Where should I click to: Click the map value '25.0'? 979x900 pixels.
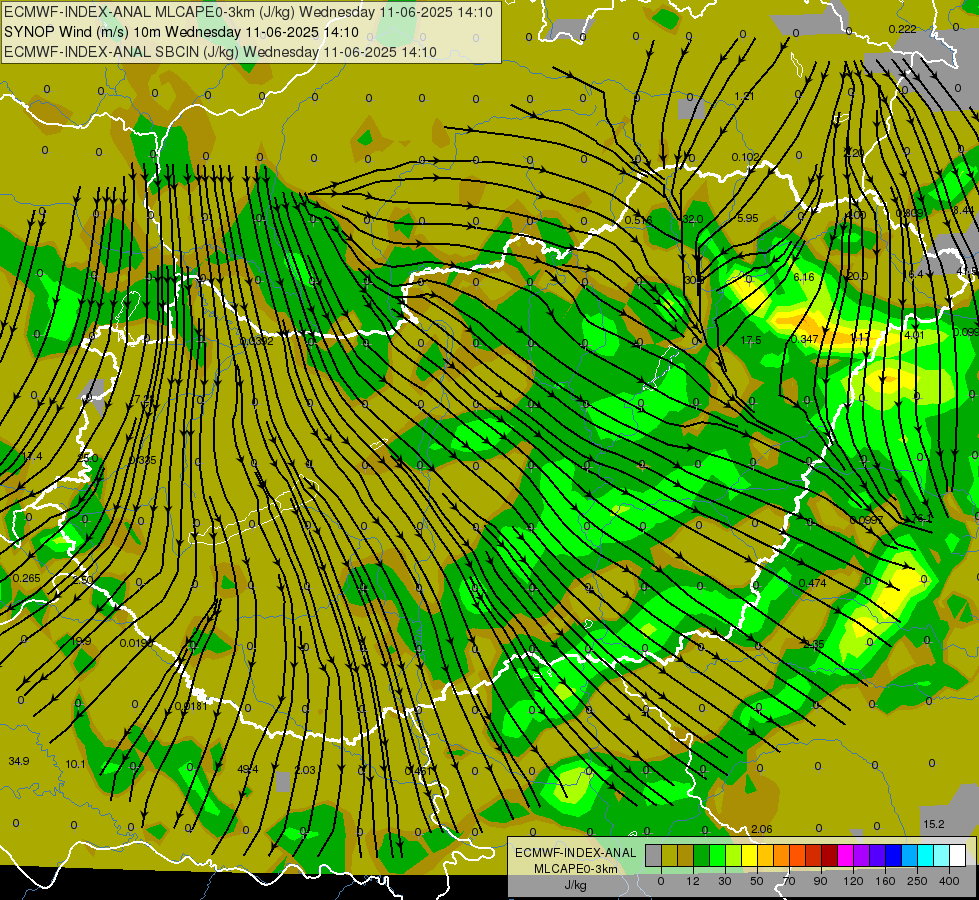click(87, 458)
